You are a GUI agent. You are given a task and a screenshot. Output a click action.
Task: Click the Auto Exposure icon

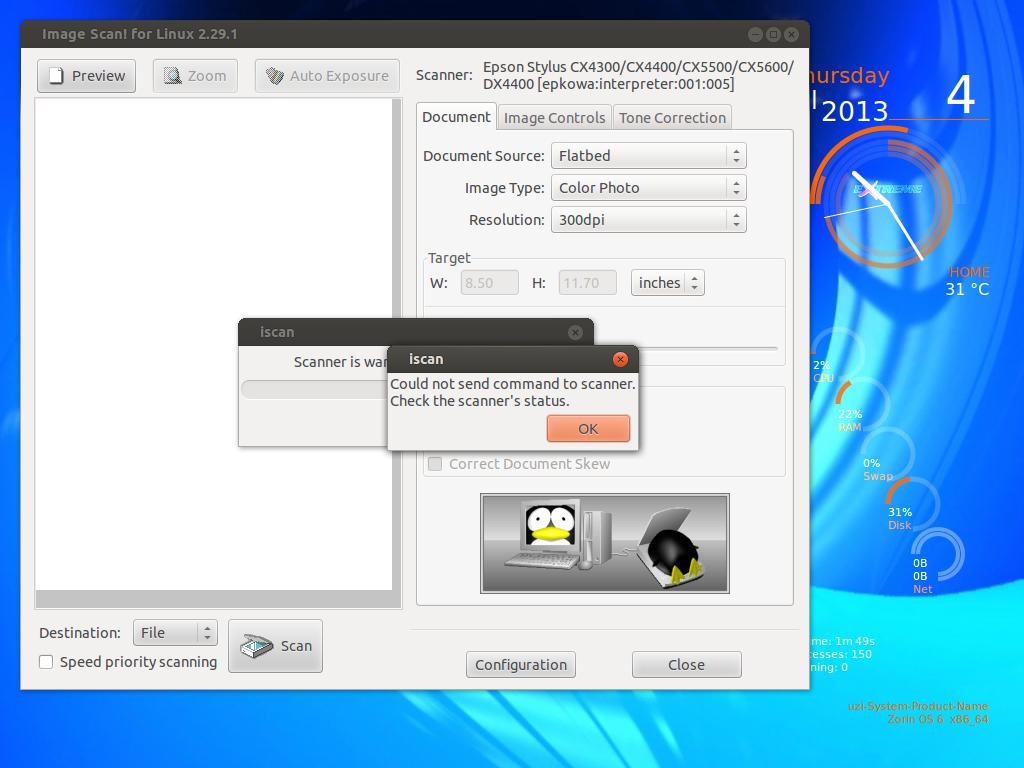(275, 76)
